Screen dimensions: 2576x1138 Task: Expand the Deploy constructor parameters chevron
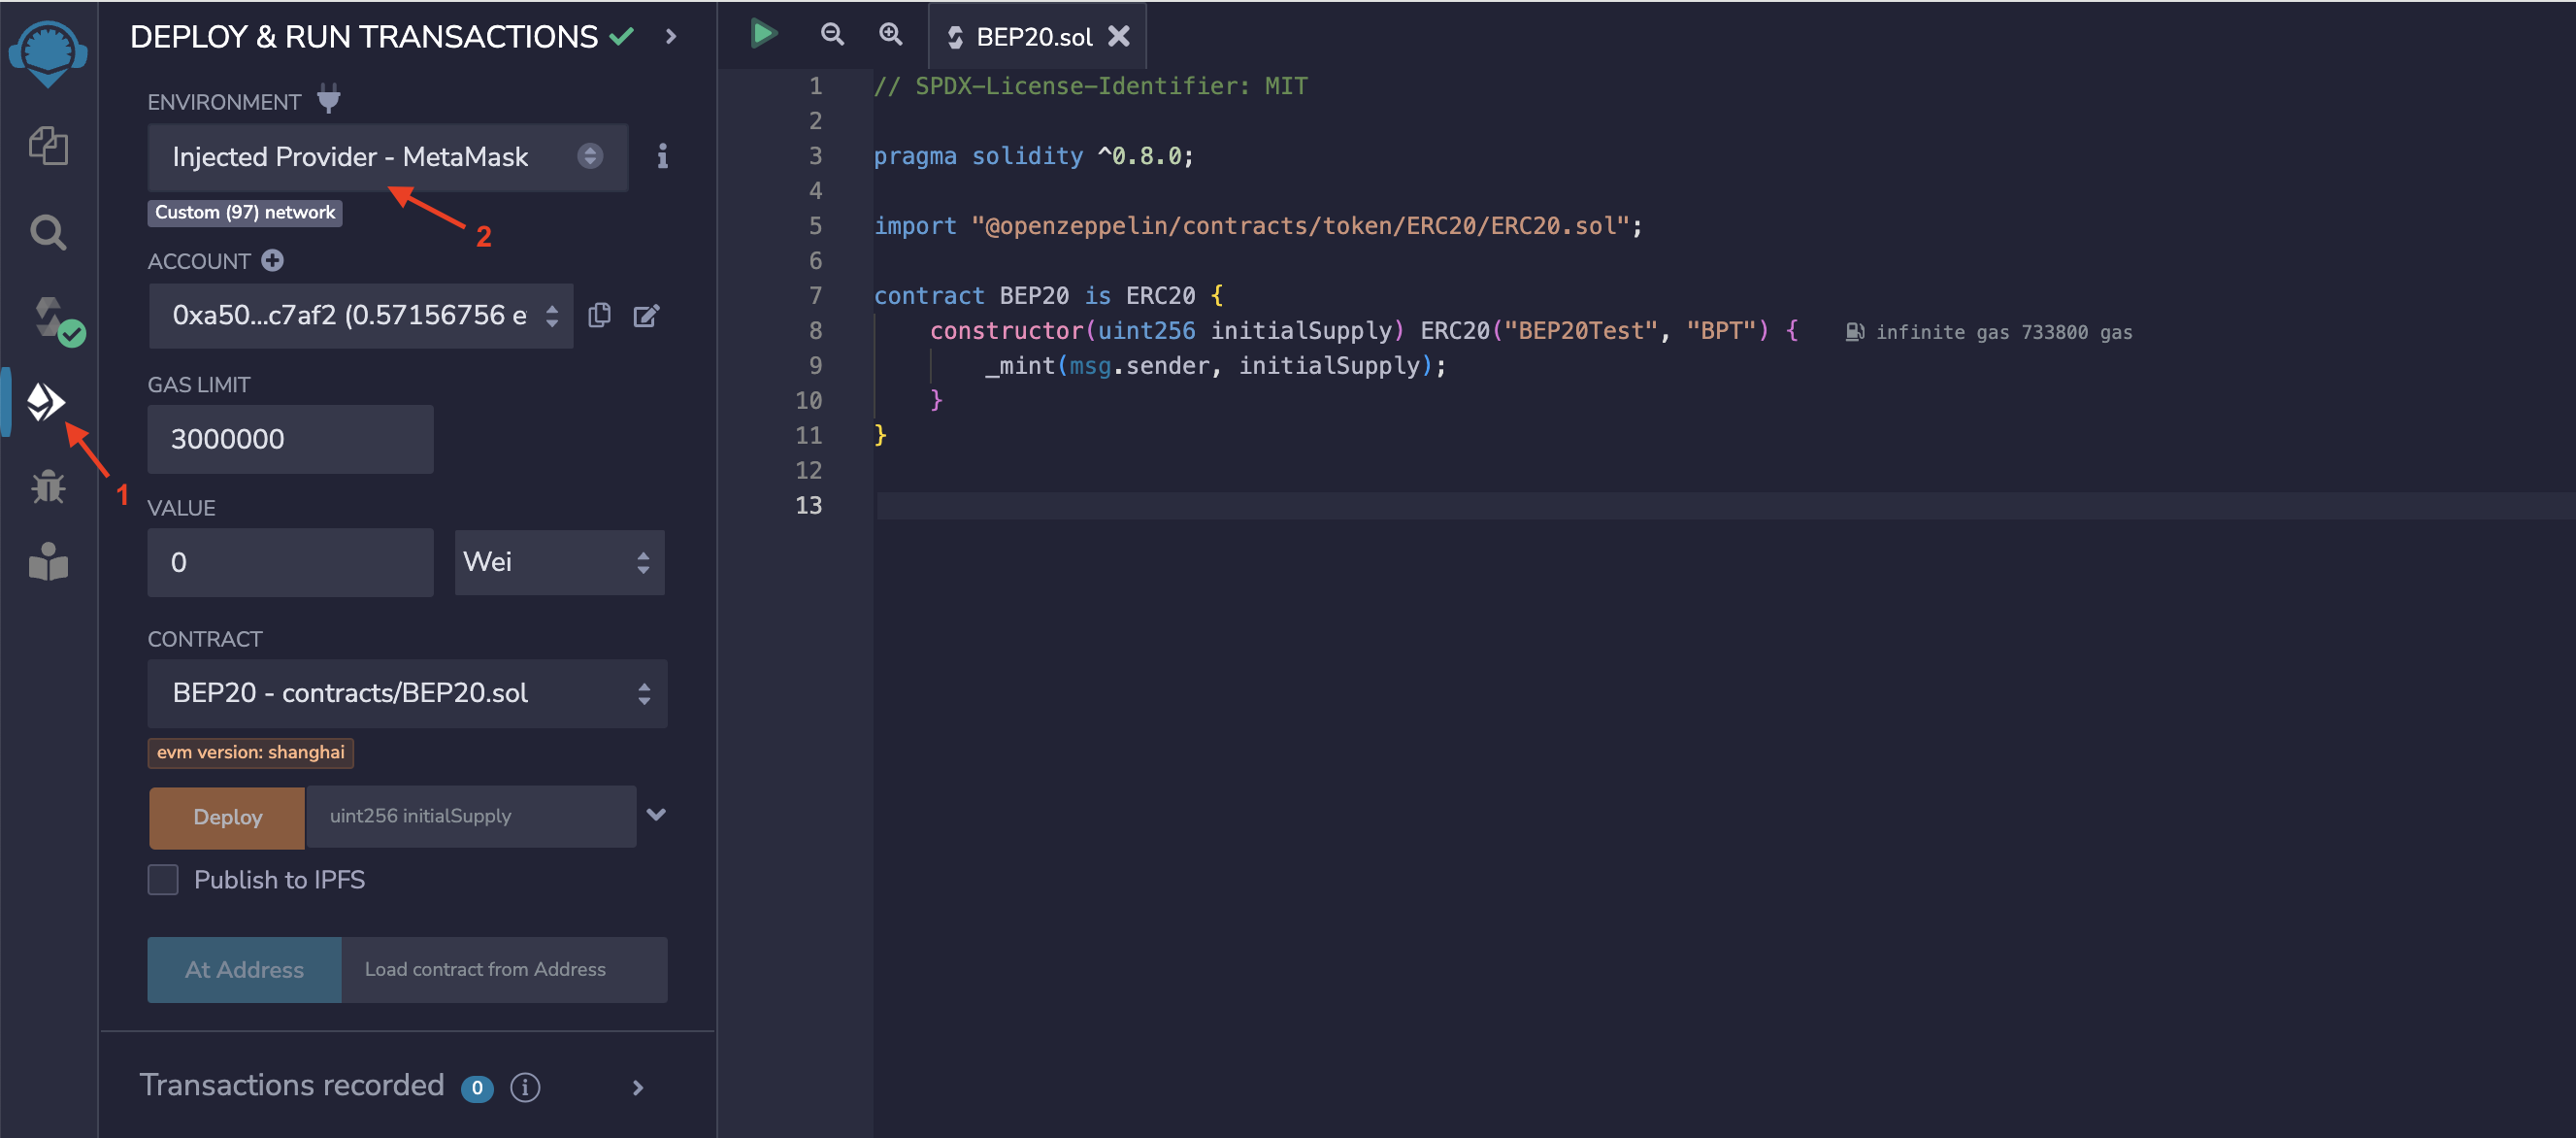point(656,815)
